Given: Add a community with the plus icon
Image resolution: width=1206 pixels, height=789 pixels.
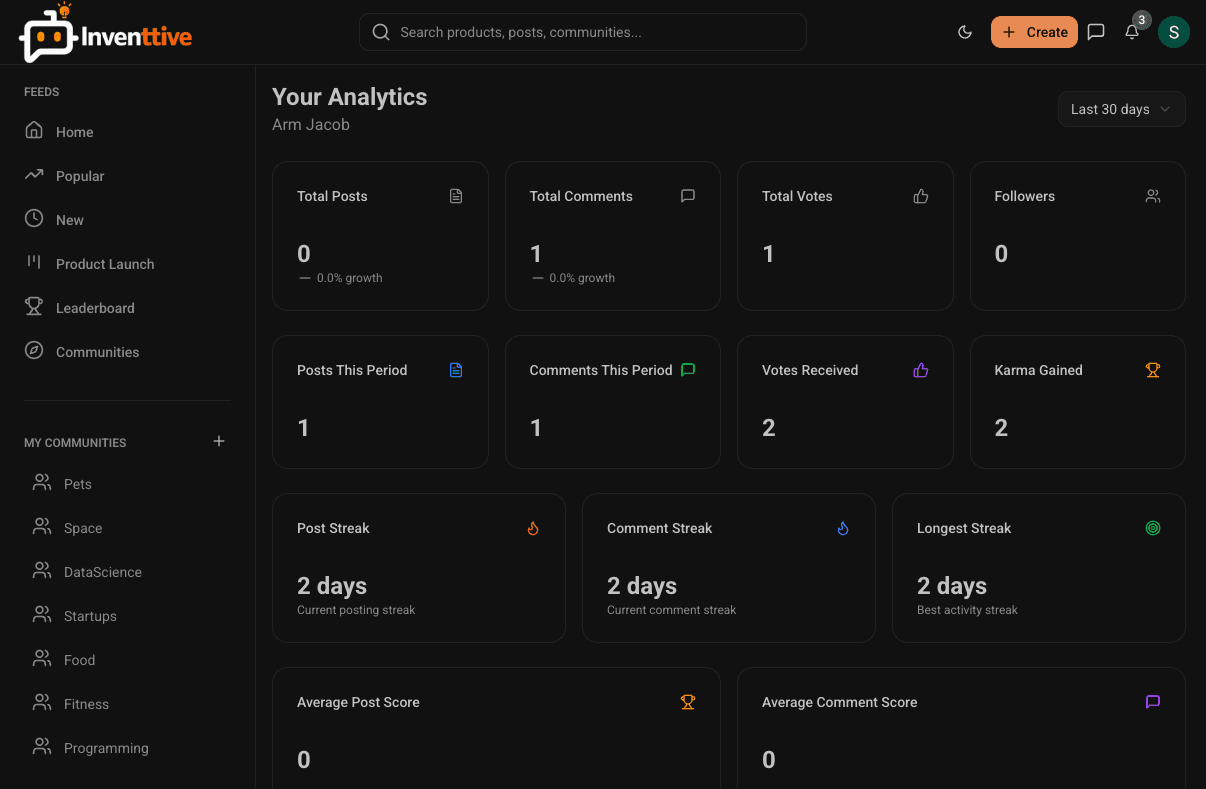Looking at the screenshot, I should (219, 441).
